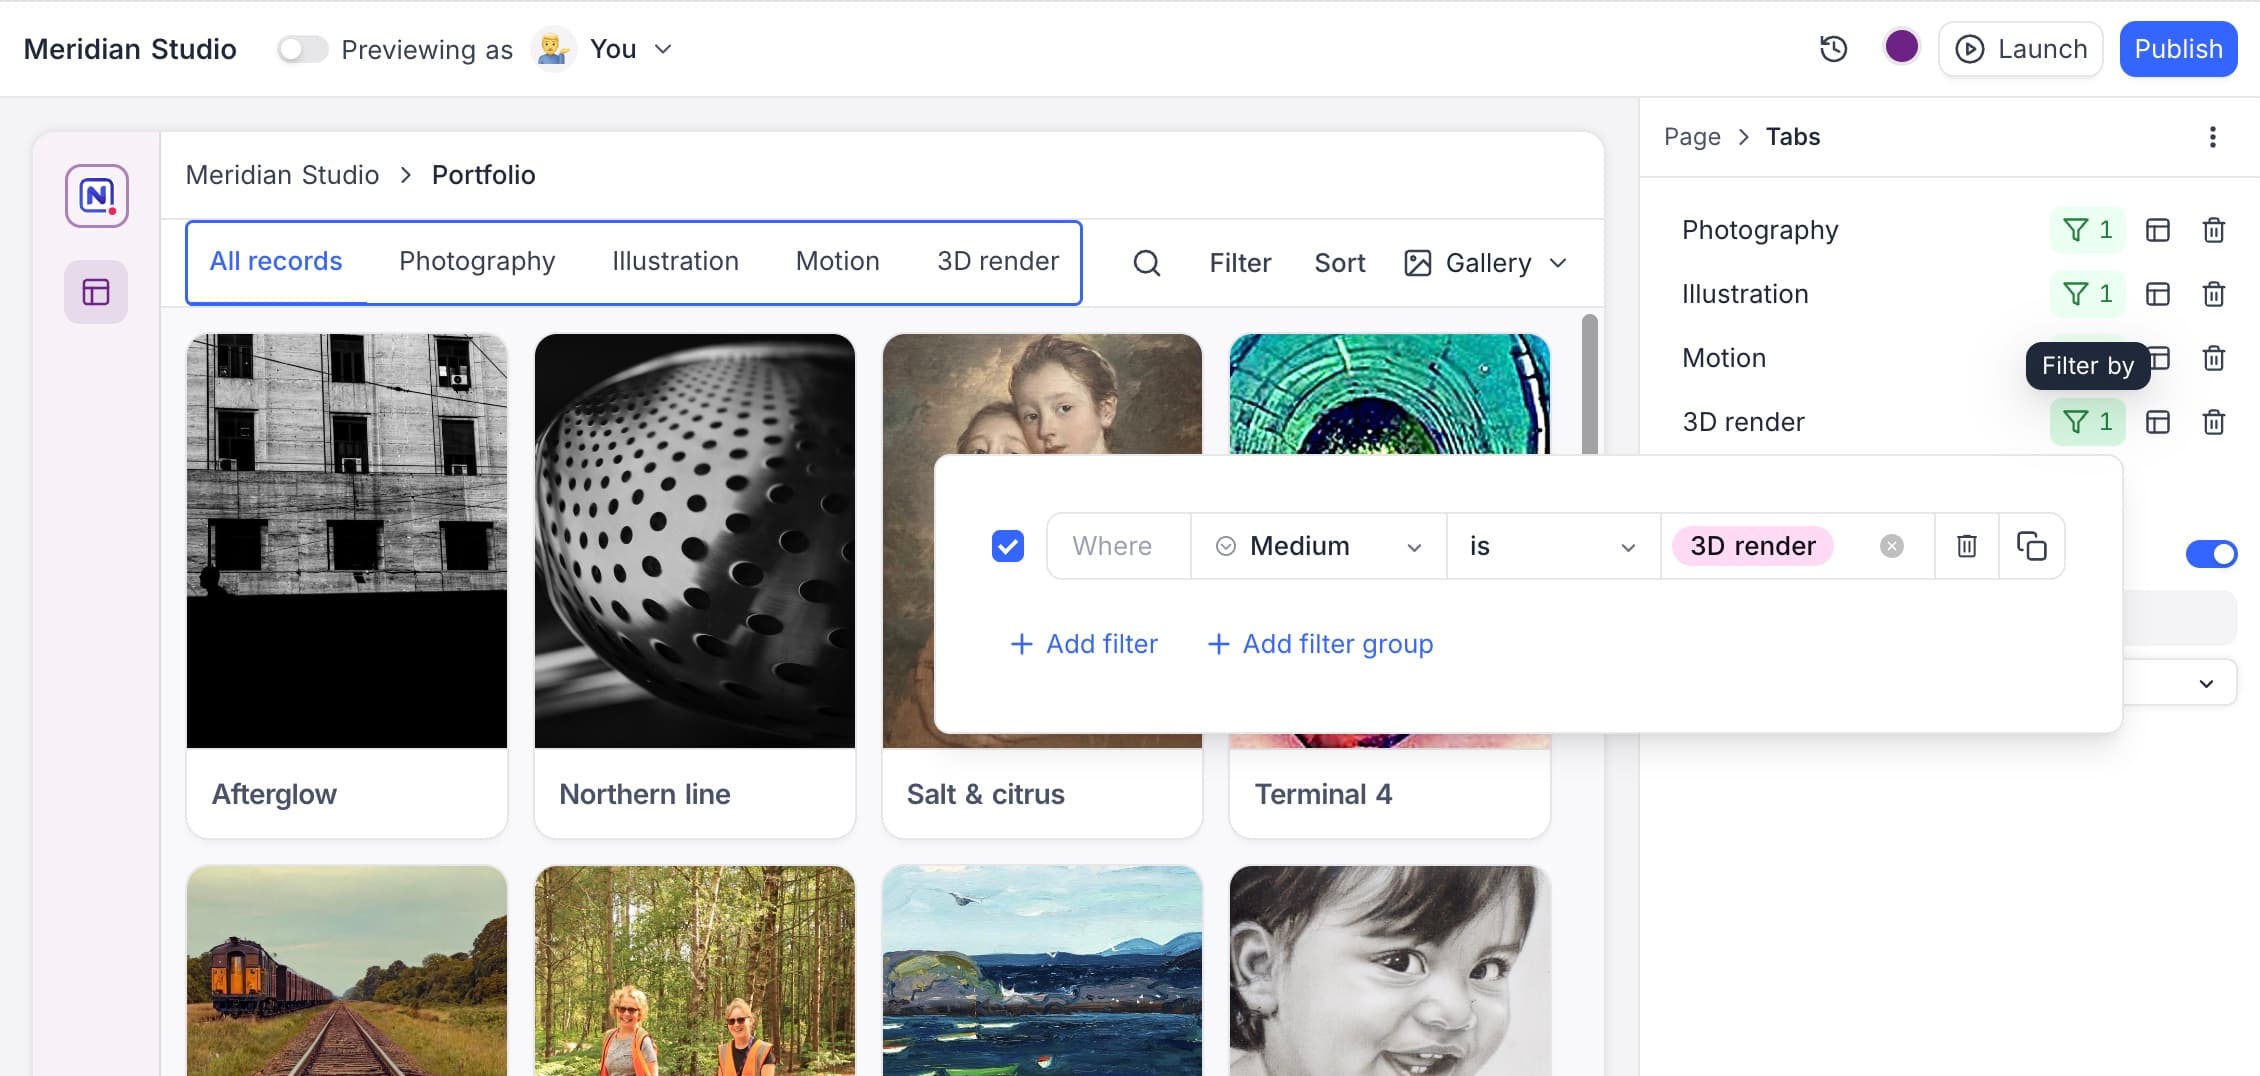Go to Page breadcrumb in side panel
Screen dimensions: 2260x1076
(1692, 137)
